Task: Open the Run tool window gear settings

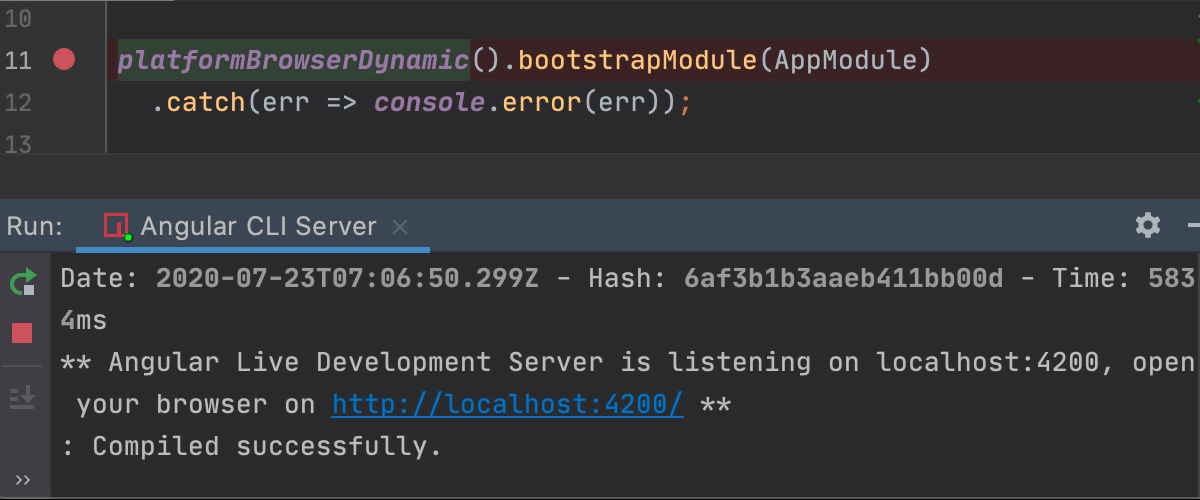Action: 1148,225
